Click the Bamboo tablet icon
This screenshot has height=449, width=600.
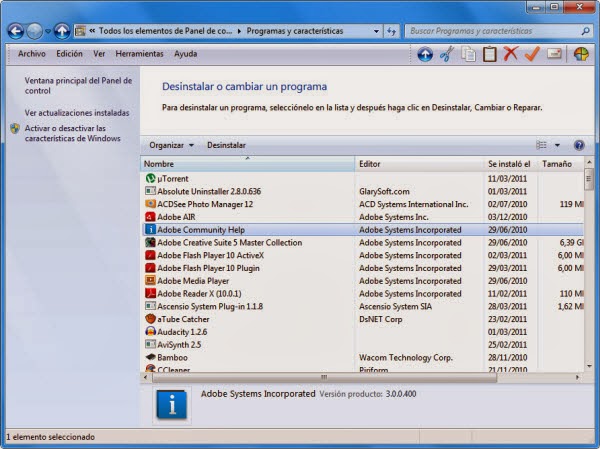point(150,357)
